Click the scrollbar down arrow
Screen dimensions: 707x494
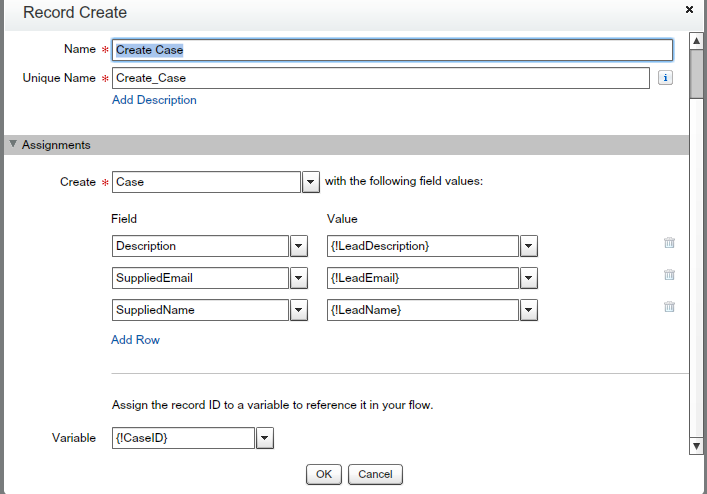click(697, 446)
